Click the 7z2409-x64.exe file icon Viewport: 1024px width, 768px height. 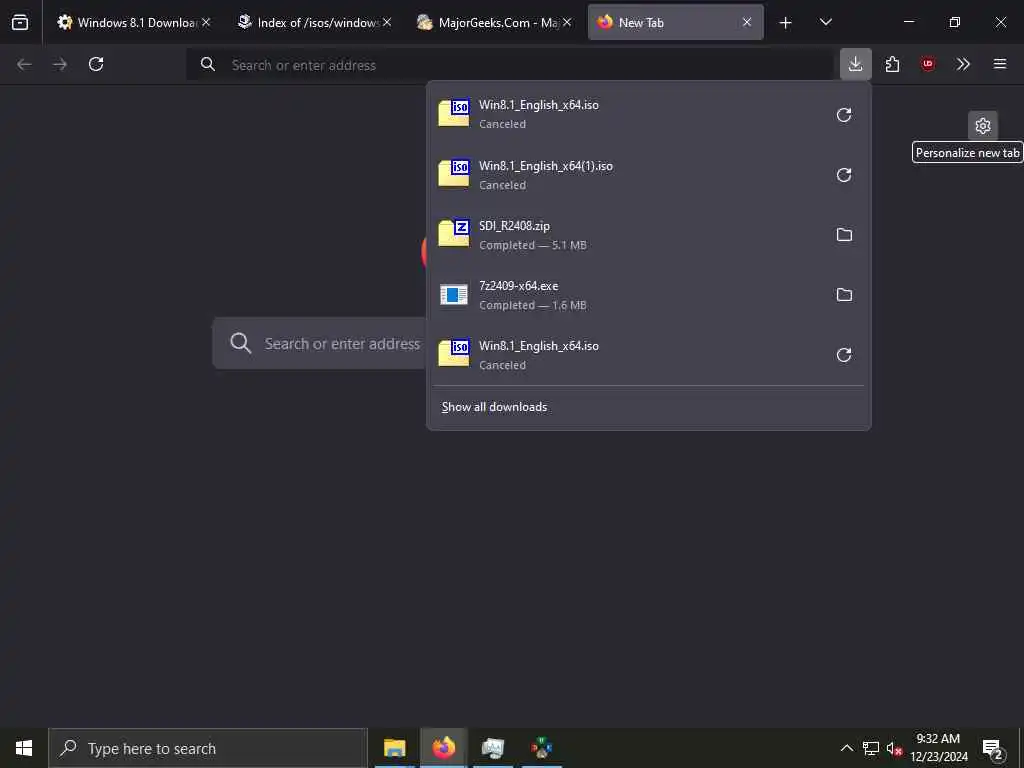click(454, 295)
